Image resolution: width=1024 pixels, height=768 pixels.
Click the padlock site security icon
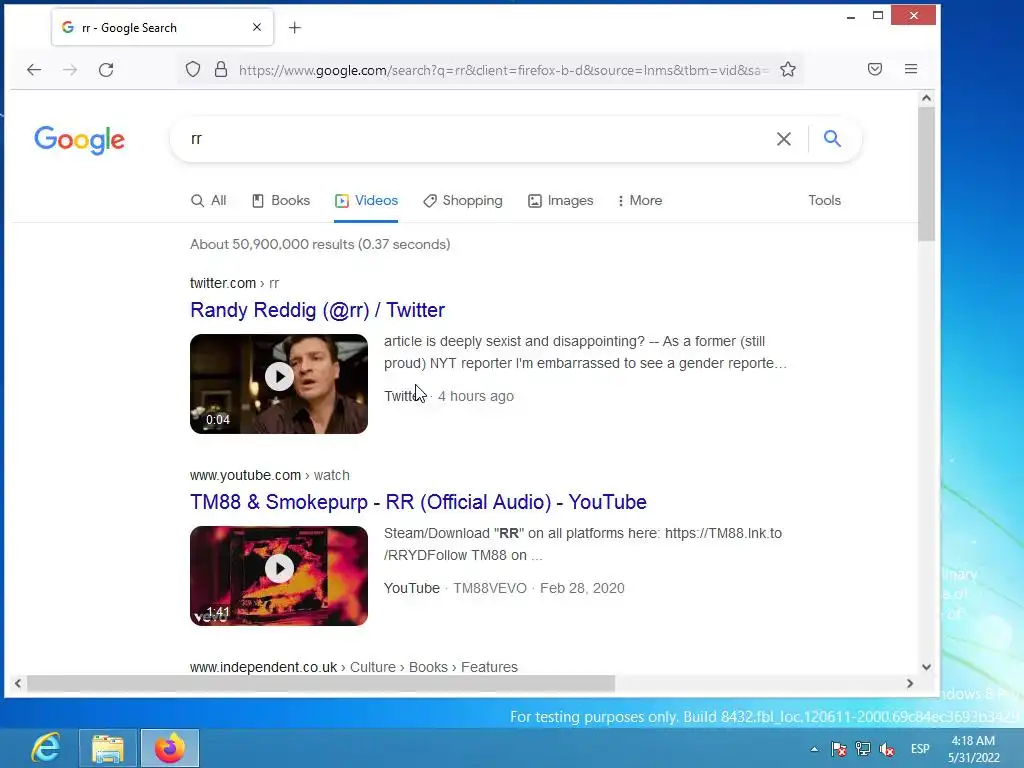[221, 69]
